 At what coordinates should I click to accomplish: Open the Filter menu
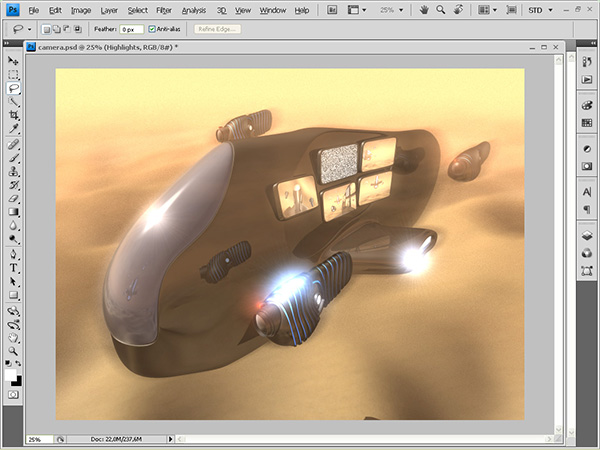tap(165, 10)
